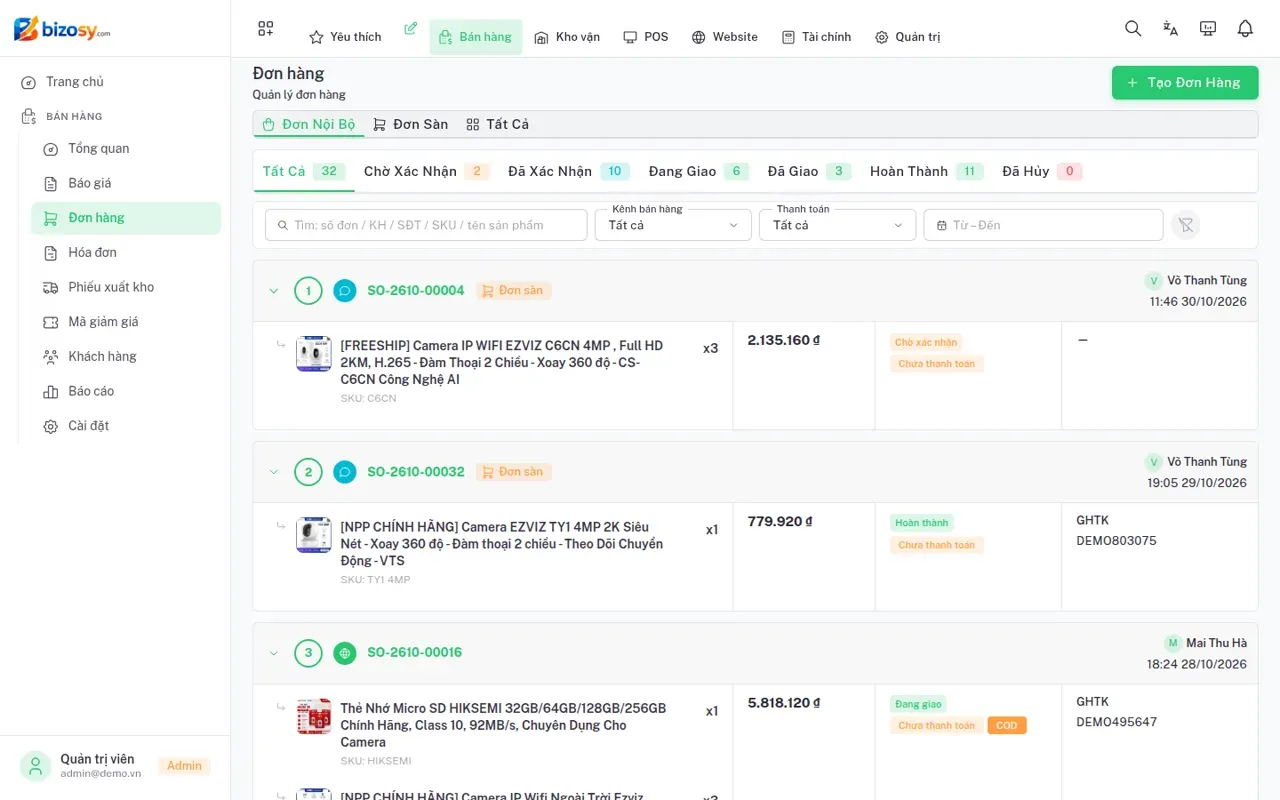Open the search magnifier icon
This screenshot has height=800, width=1280.
(1133, 29)
